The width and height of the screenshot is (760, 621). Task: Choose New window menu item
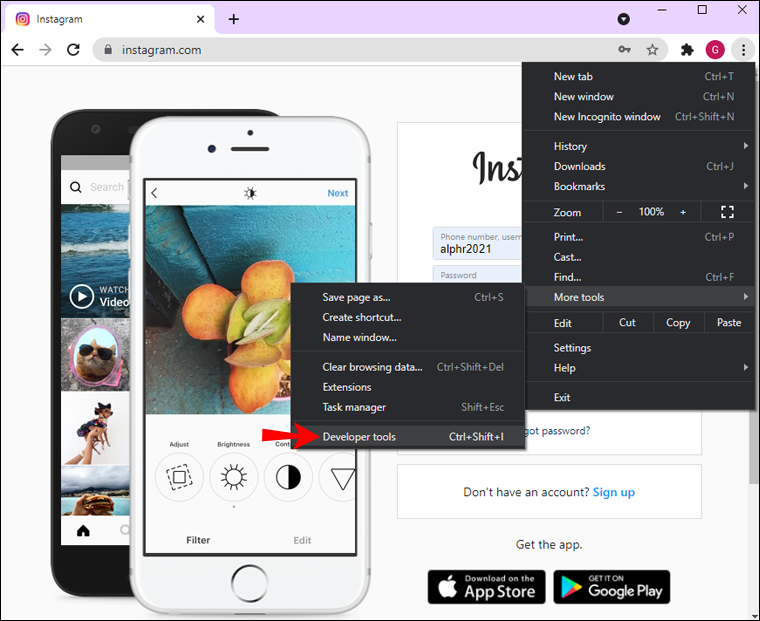[x=638, y=96]
